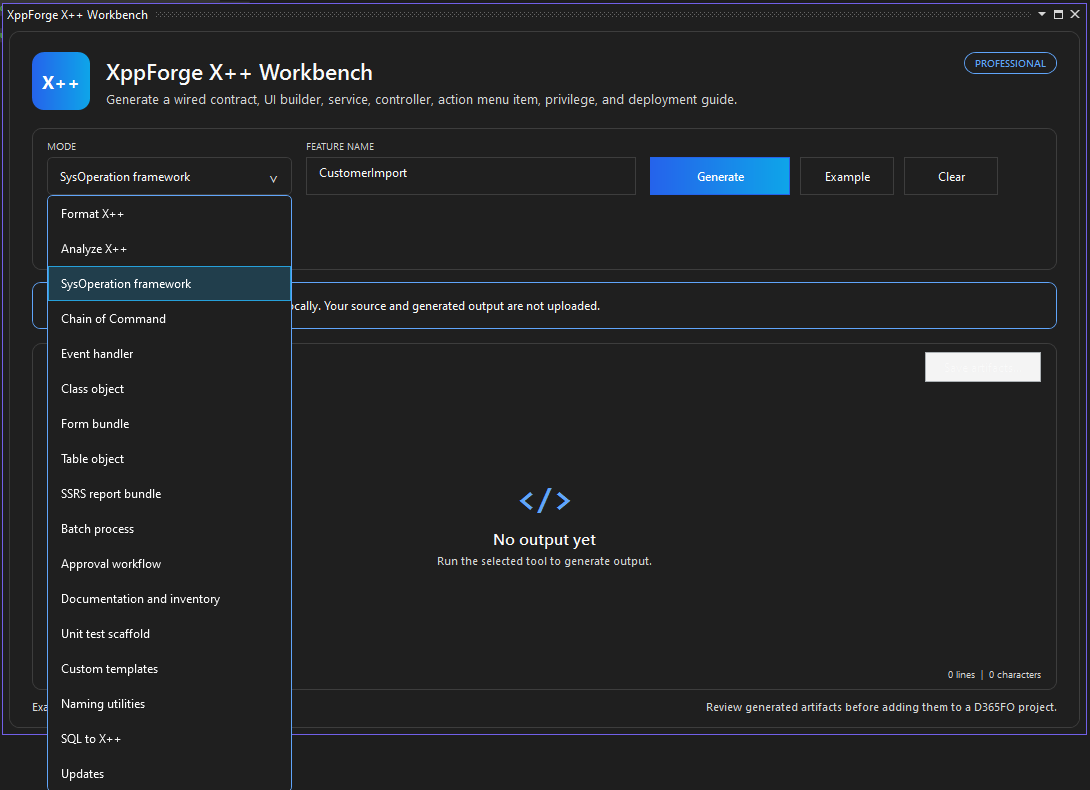Click the 'No output yet' message
This screenshot has height=790, width=1090.
point(544,540)
